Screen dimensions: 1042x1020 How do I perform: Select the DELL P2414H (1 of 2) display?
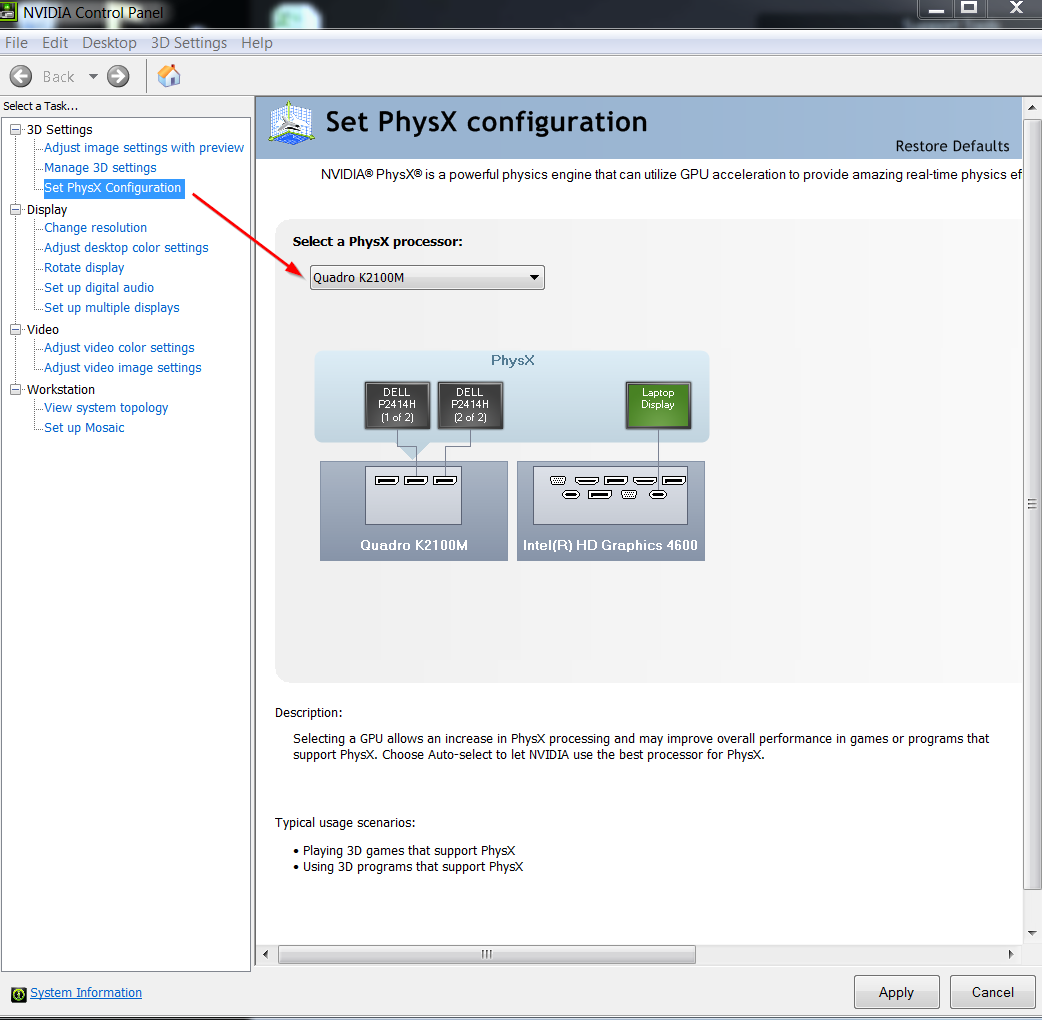pos(397,405)
